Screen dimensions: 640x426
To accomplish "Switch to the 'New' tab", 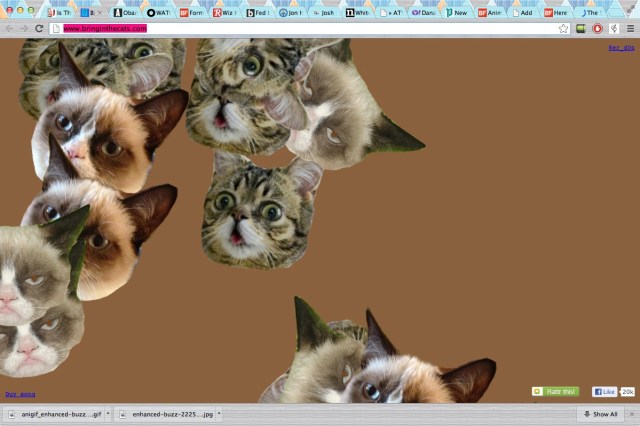I will click(x=456, y=13).
